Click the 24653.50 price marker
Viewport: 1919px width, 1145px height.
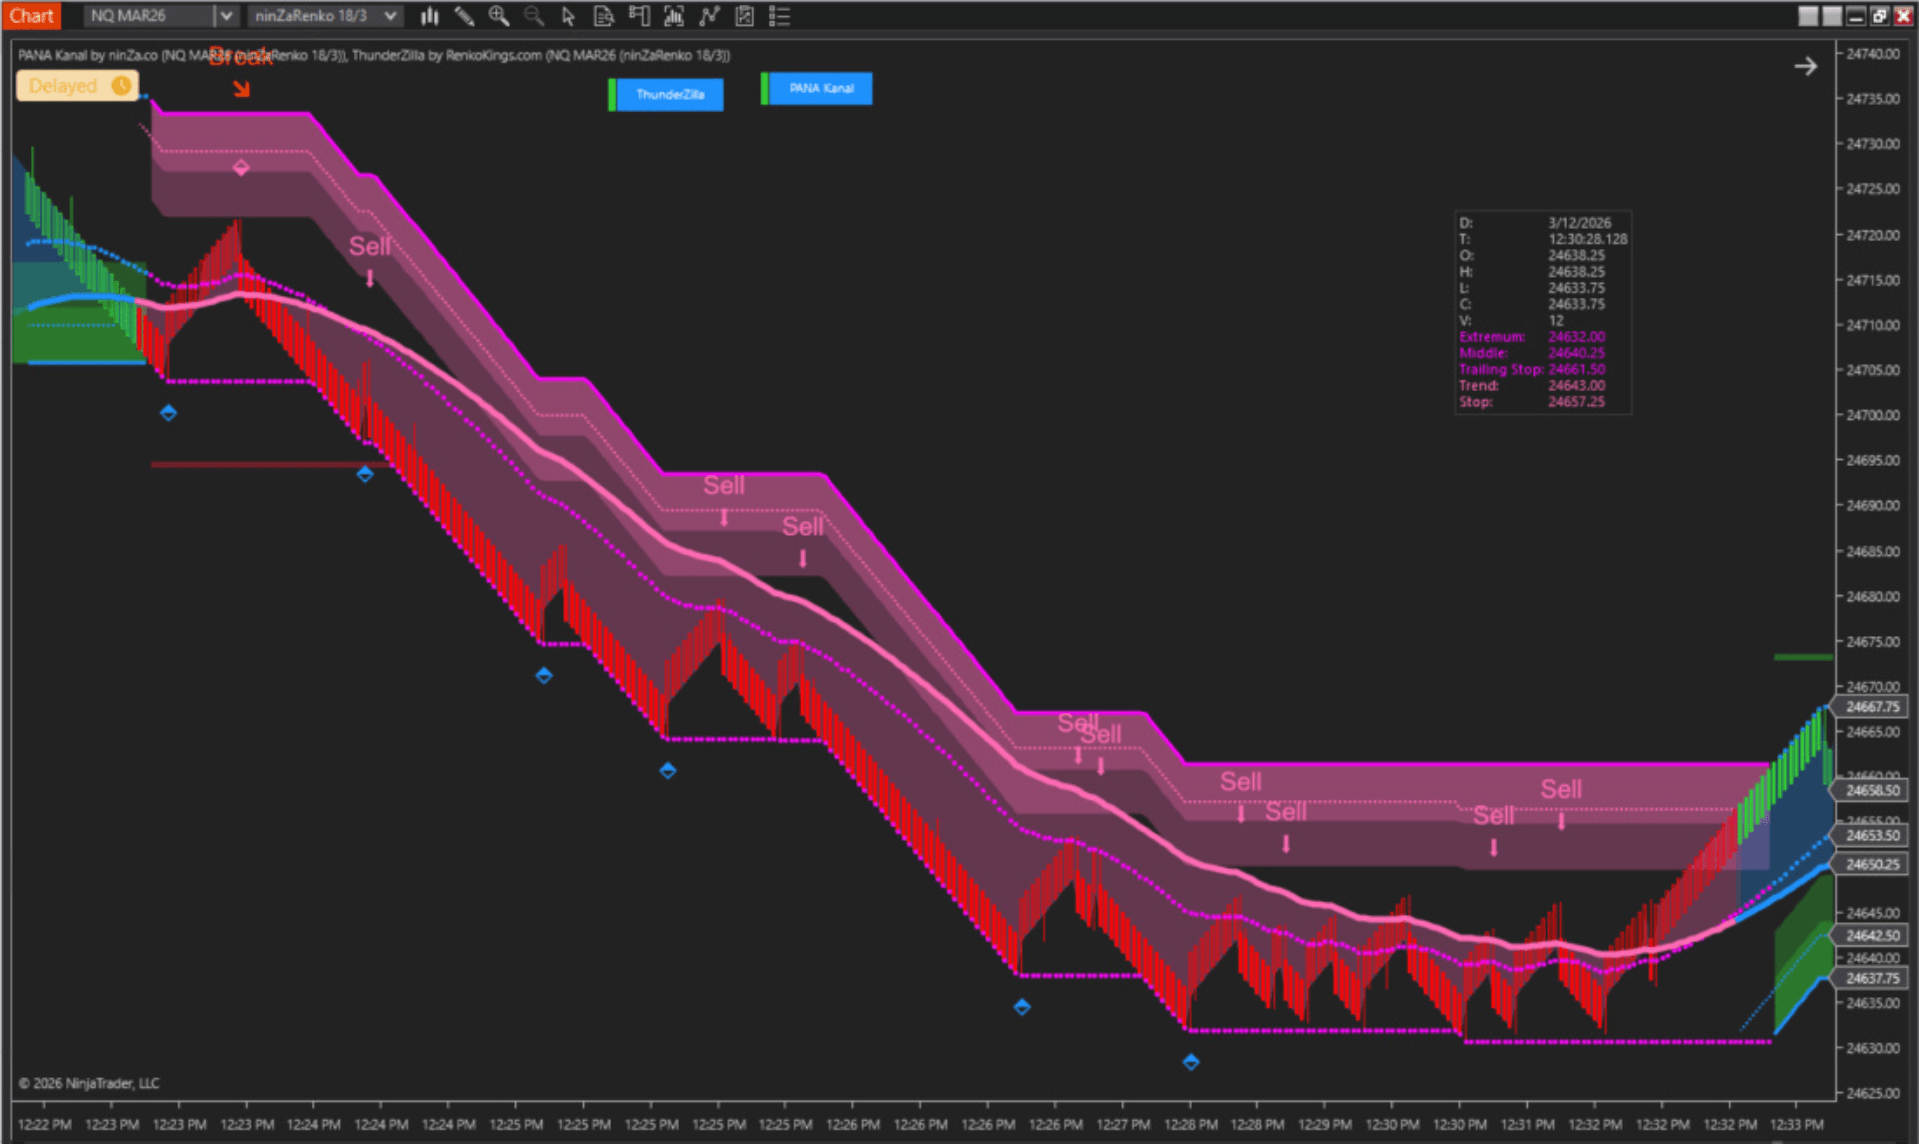[1871, 836]
